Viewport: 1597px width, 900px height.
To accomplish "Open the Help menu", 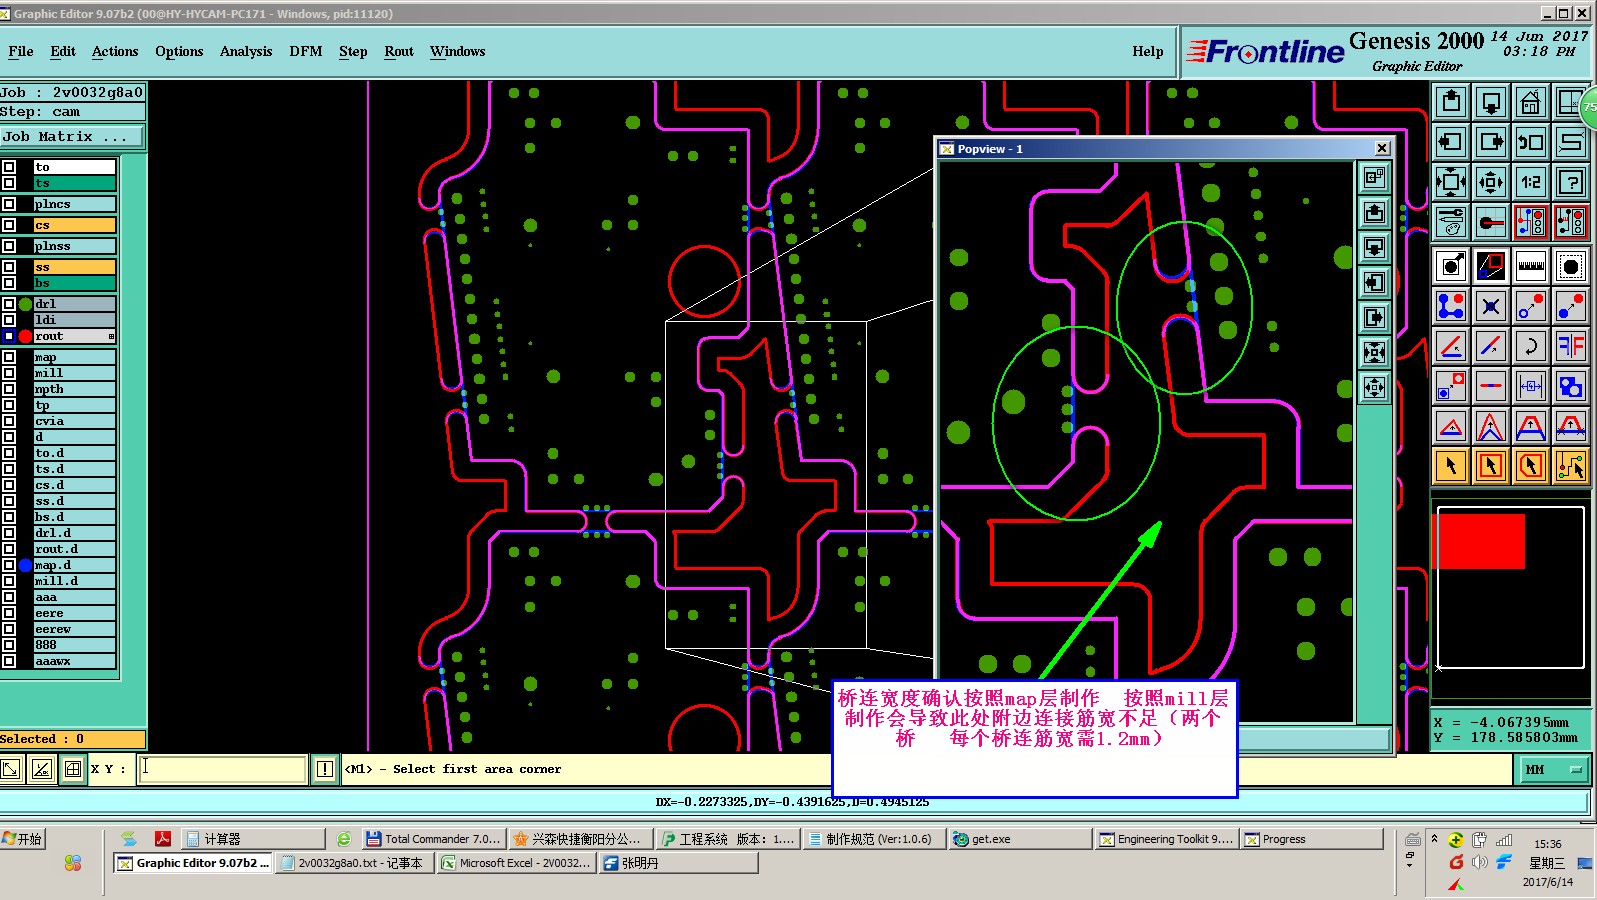I will (1148, 51).
